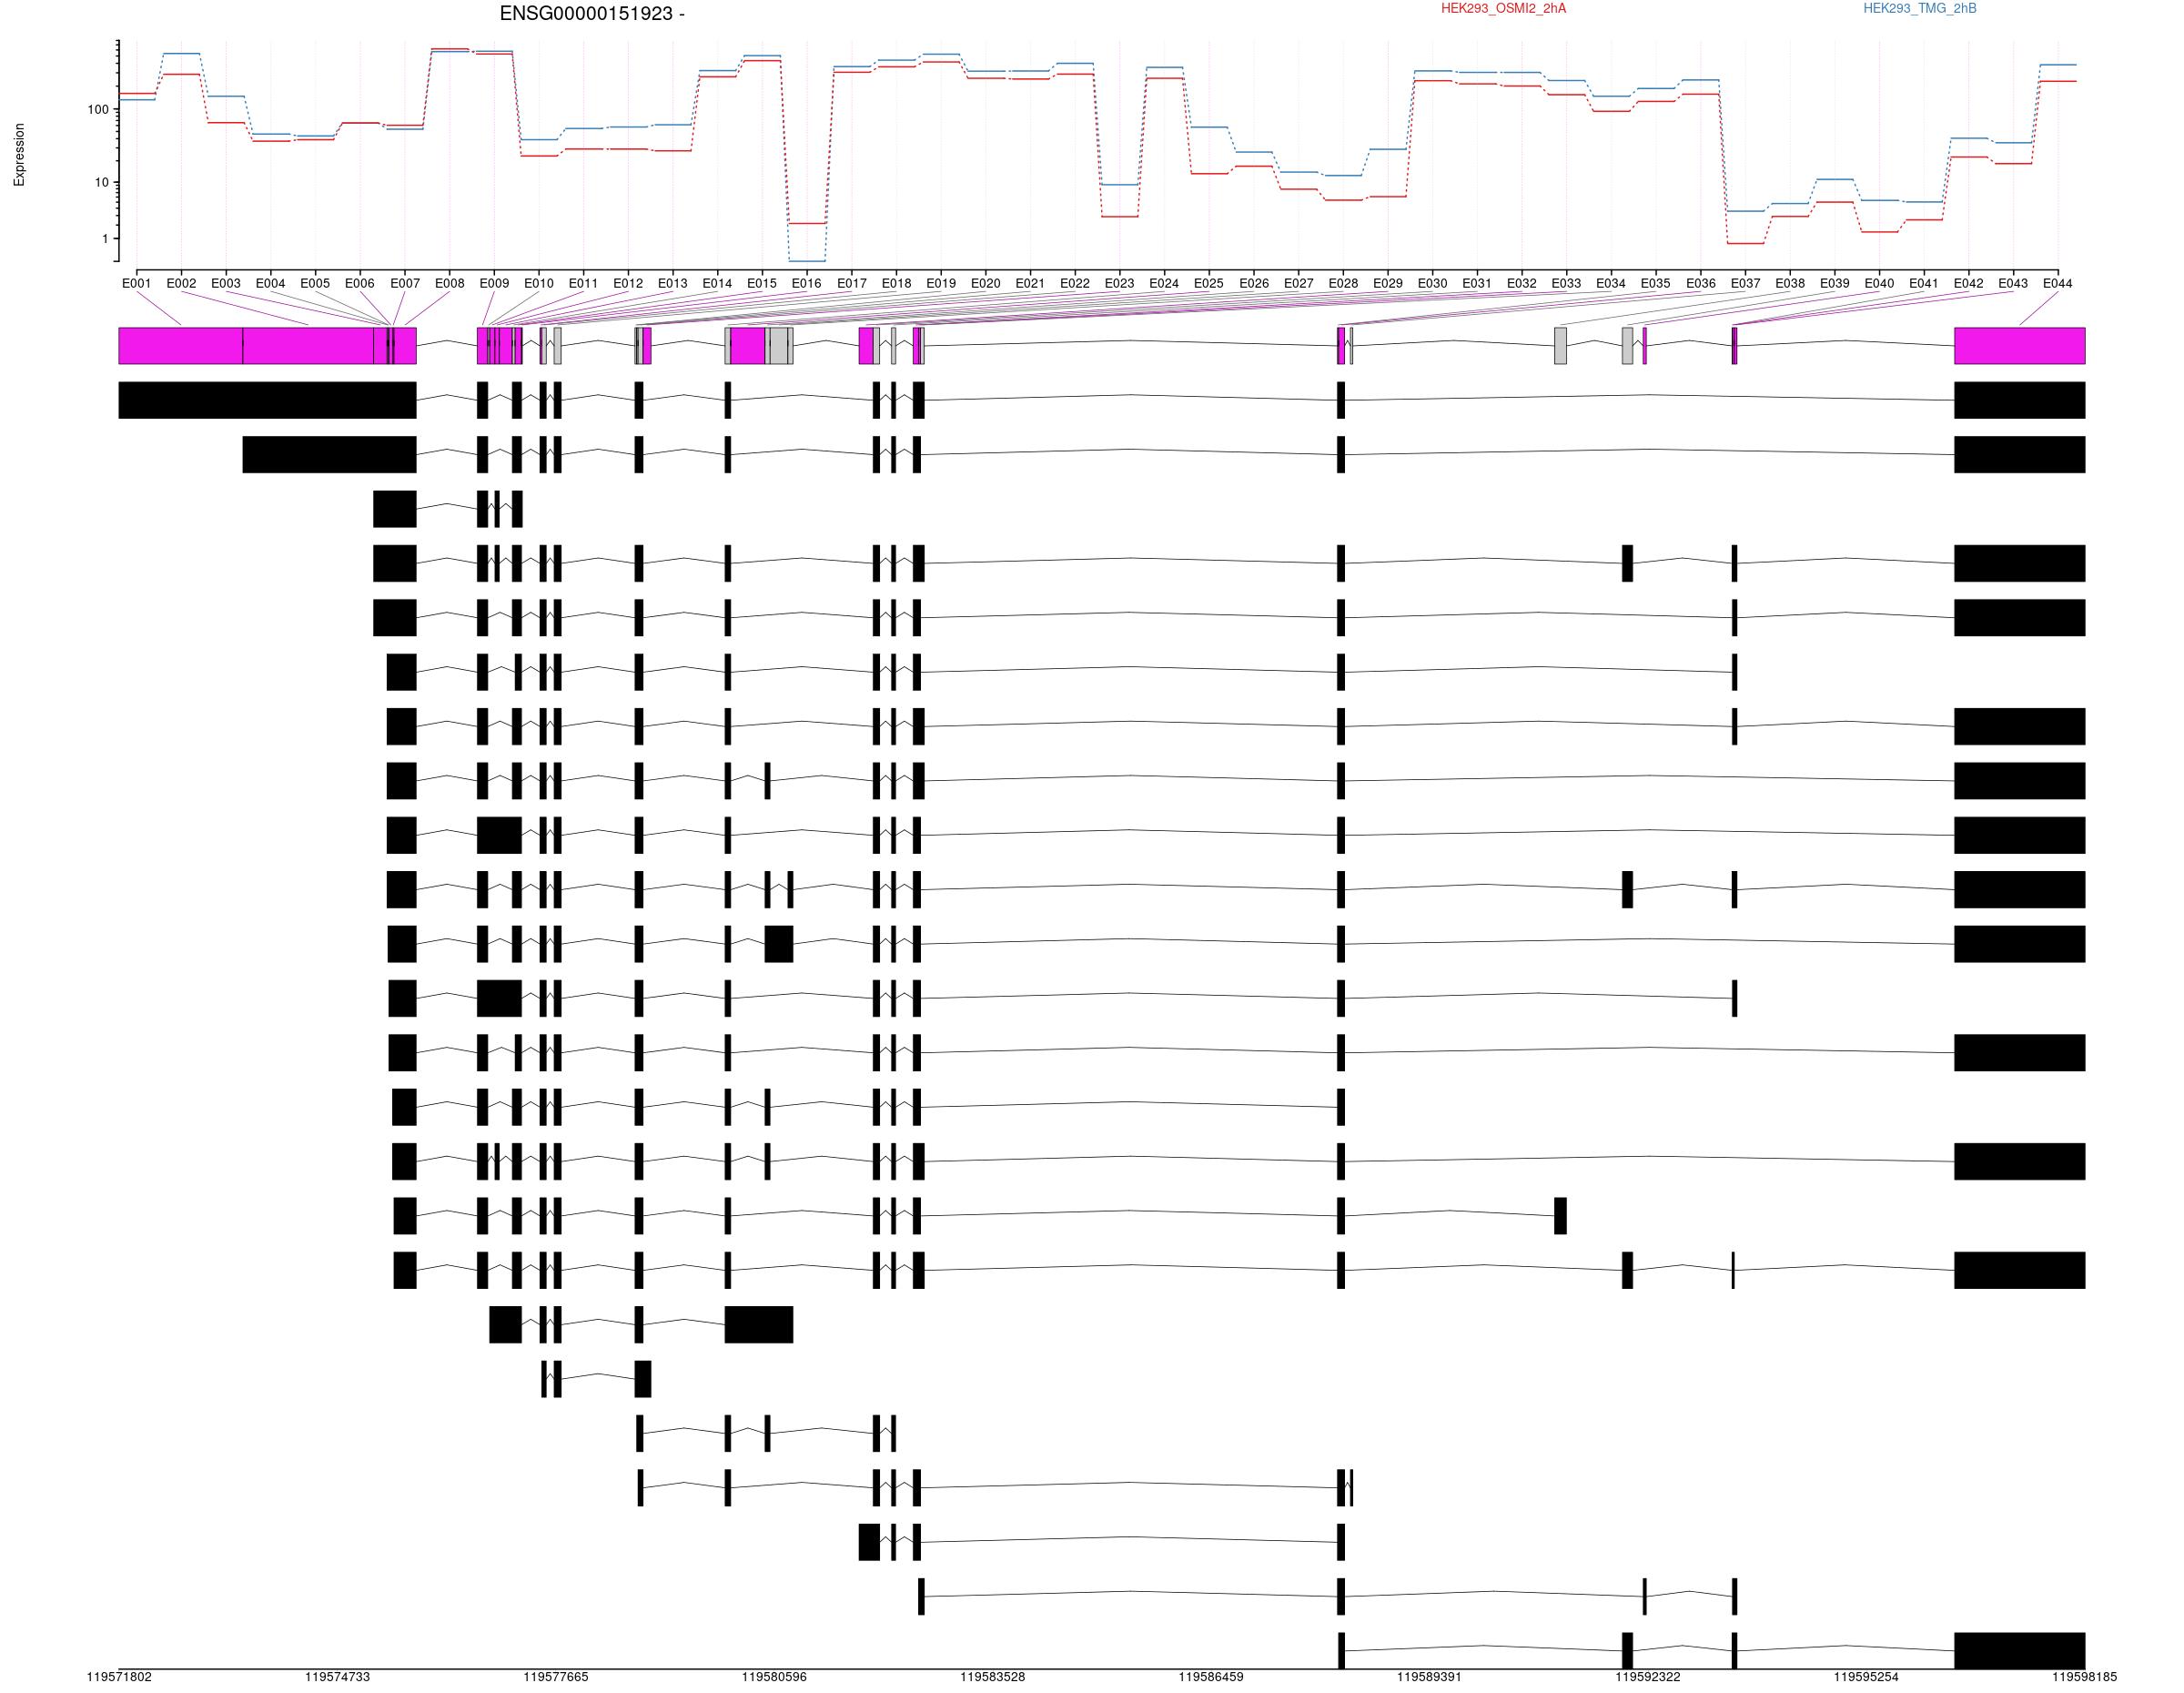Screen dimensions: 2184x1693
Task: Click exon label E042
Action: (1968, 283)
